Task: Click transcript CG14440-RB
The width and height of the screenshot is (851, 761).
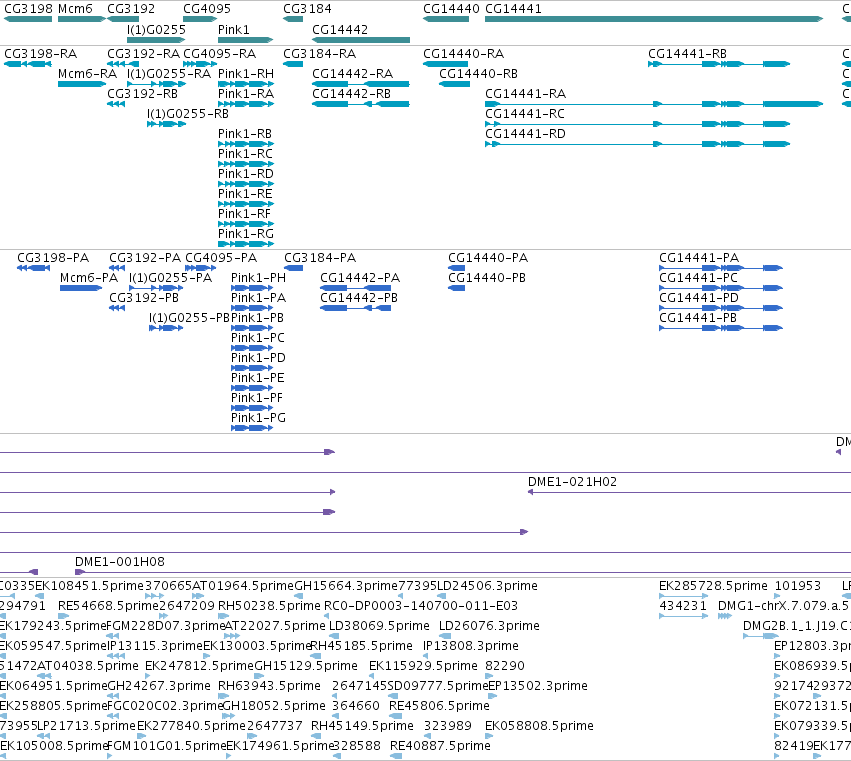Action: click(478, 74)
